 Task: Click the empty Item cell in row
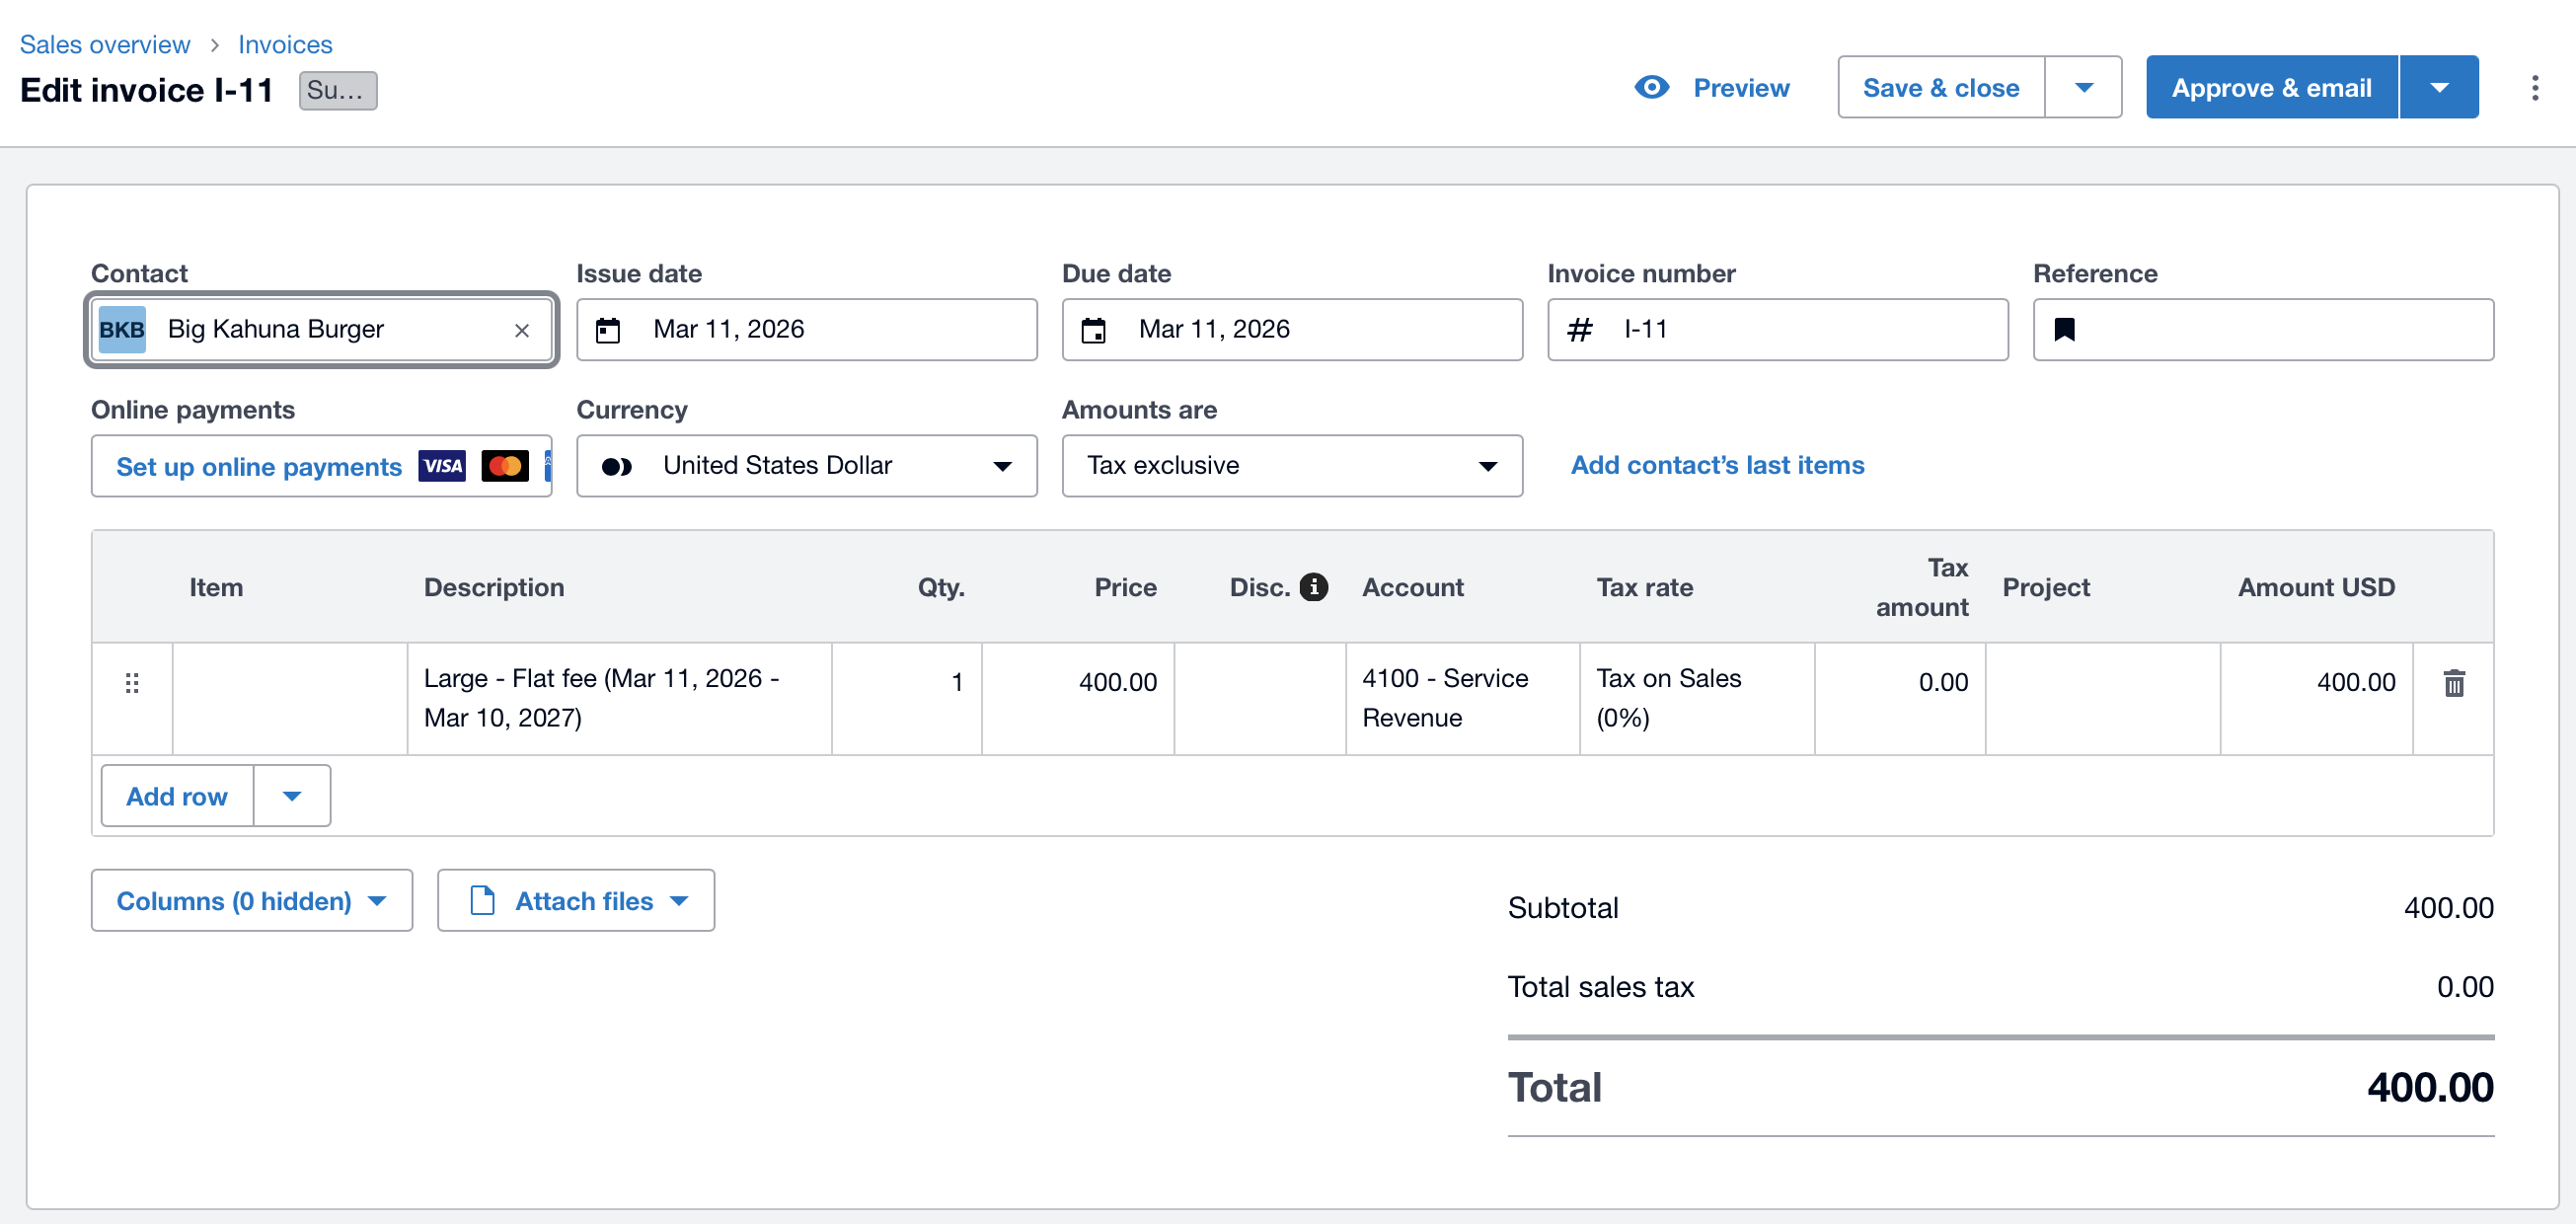point(290,698)
